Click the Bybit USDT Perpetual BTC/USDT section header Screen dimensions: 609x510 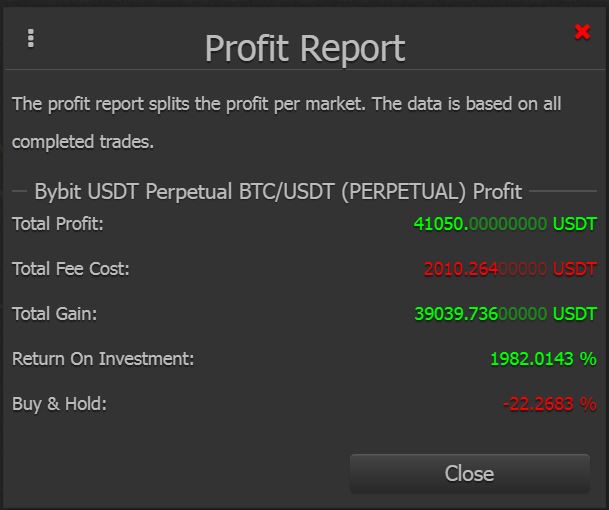tap(278, 191)
